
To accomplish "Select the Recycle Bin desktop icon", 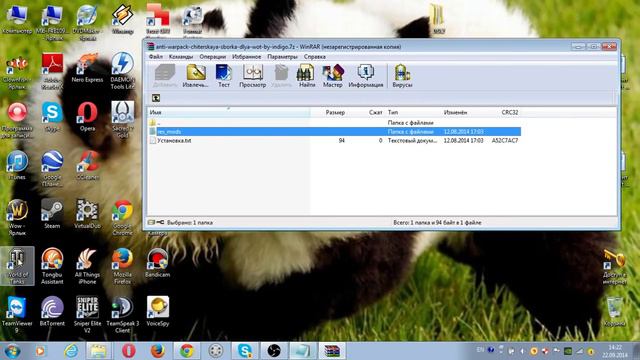I will 614,312.
